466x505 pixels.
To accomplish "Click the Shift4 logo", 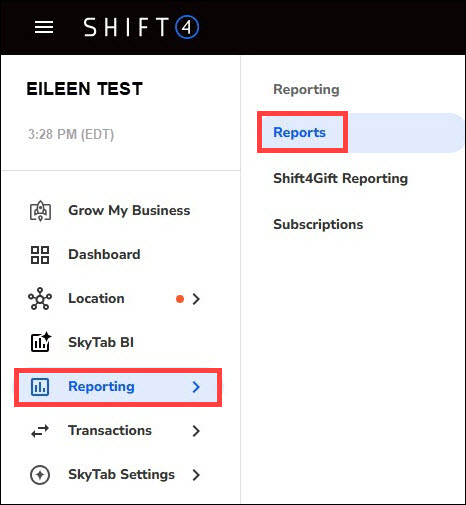I will pyautogui.click(x=141, y=27).
